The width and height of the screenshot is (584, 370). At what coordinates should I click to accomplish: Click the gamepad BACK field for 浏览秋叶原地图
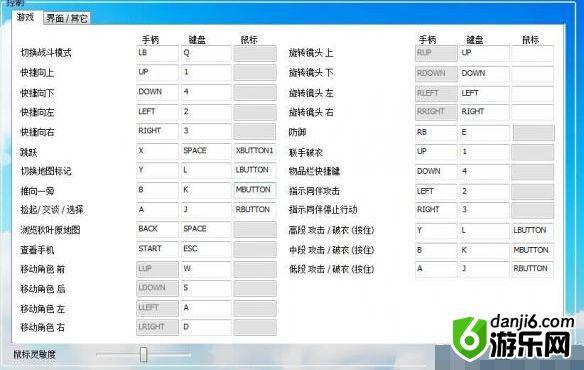point(157,230)
